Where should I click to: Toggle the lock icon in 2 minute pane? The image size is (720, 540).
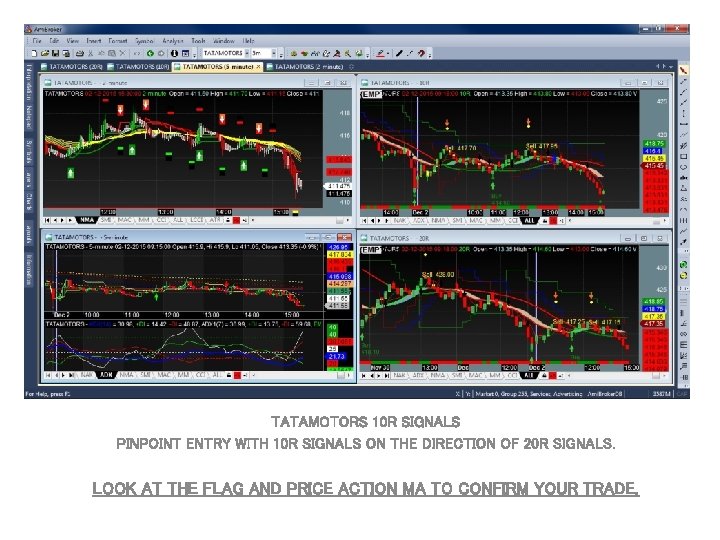coord(228,220)
